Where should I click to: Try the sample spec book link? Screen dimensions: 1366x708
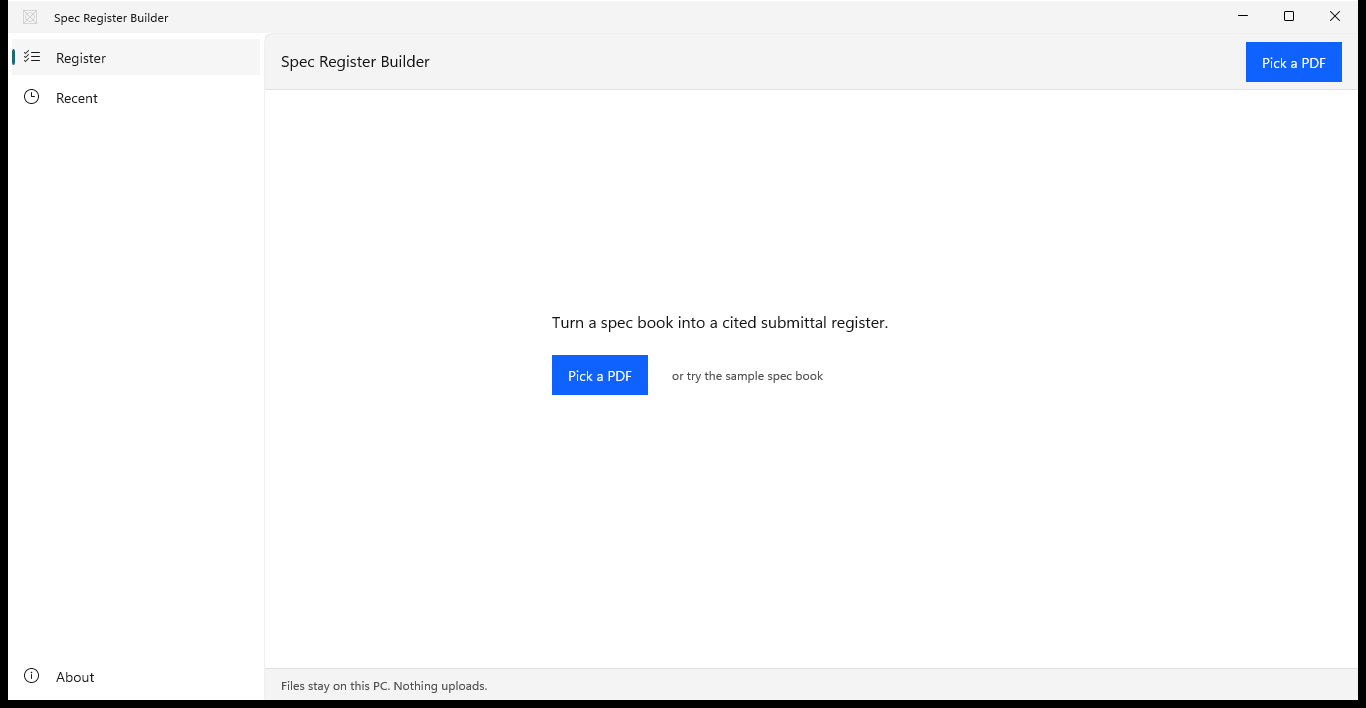coord(747,376)
